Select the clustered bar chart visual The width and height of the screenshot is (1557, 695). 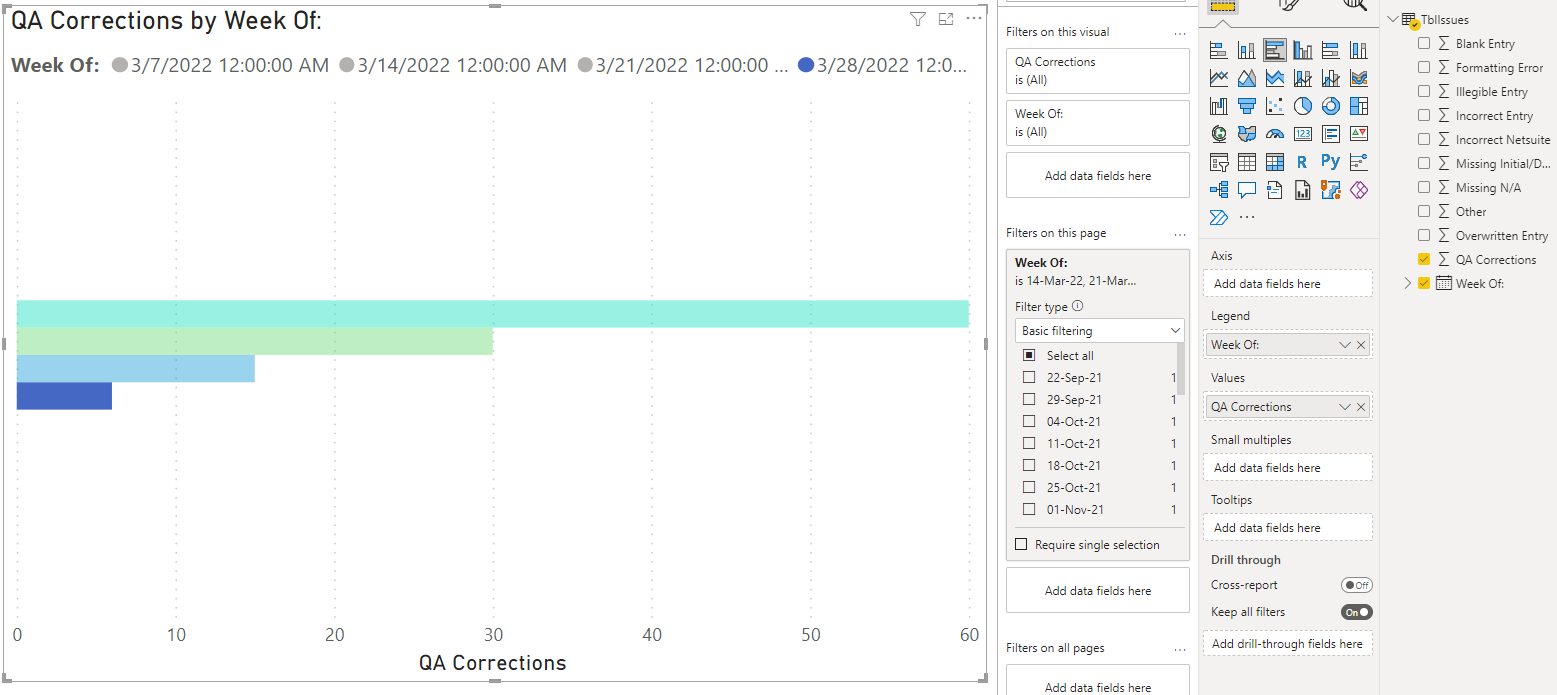[x=1274, y=50]
